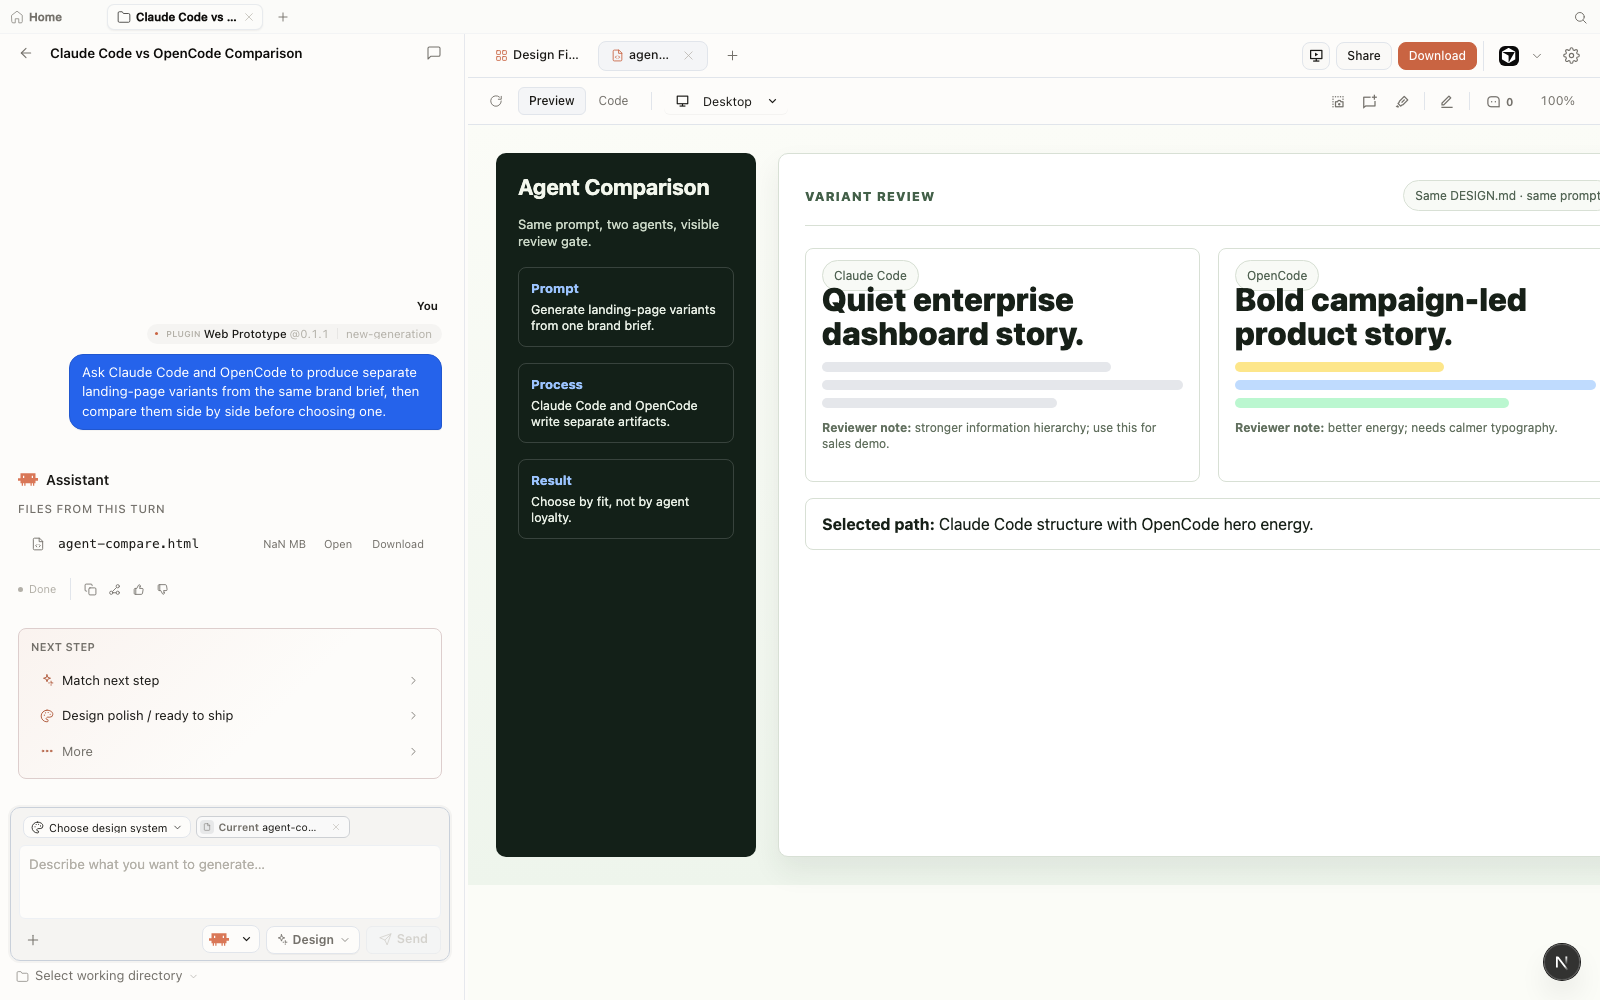Close the Claude Code vs project tab

point(249,17)
